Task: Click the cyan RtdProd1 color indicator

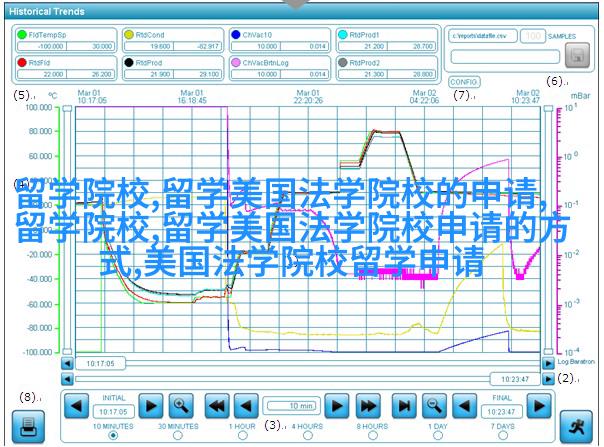Action: [x=343, y=35]
